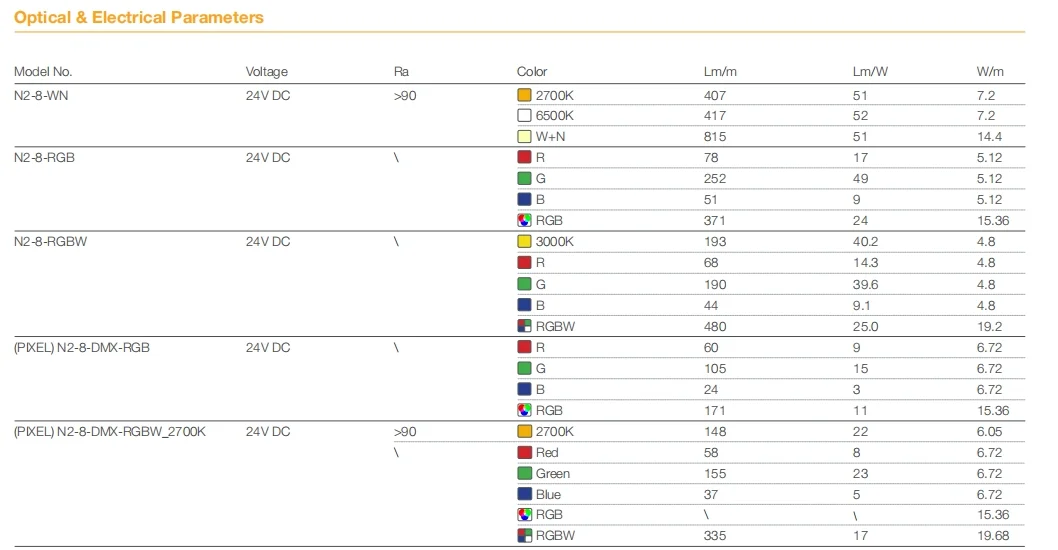Click the Optical & Electrical Parameters heading

(x=139, y=18)
